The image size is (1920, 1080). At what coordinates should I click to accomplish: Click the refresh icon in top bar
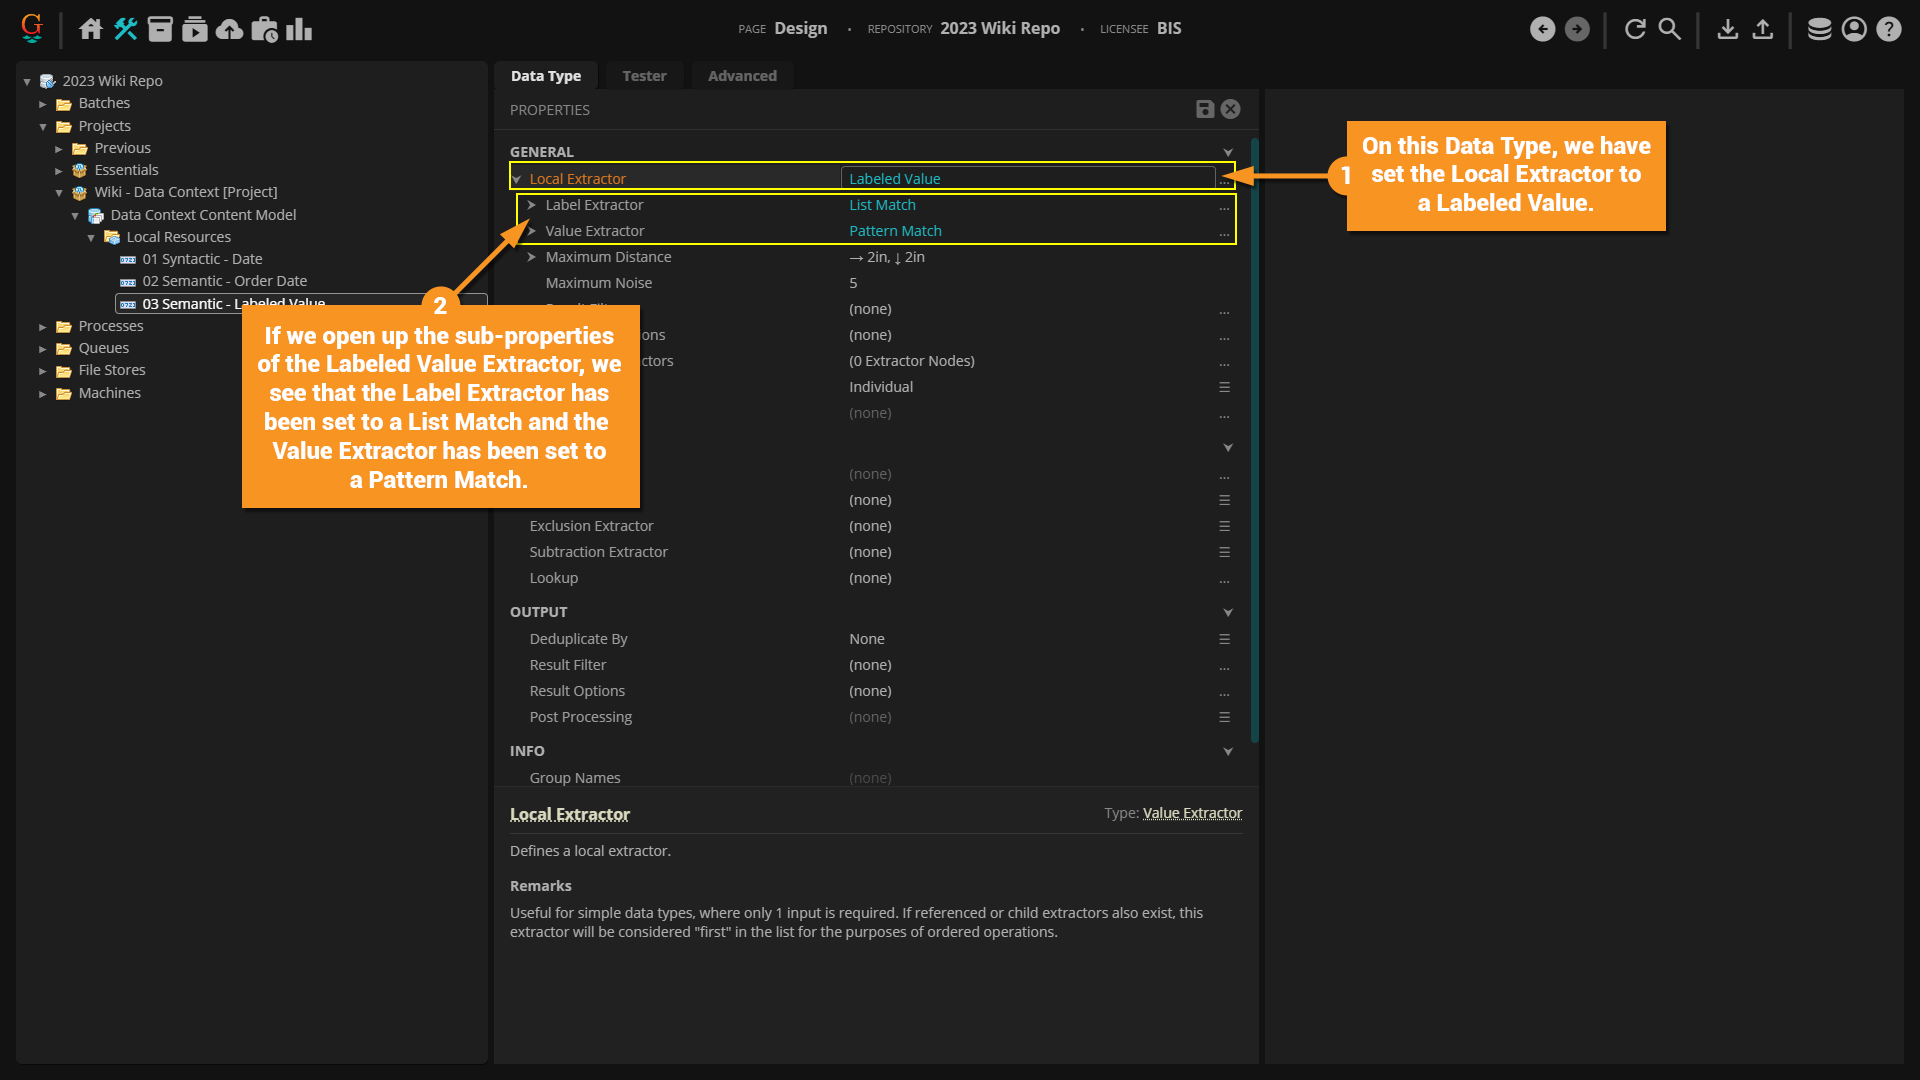pyautogui.click(x=1635, y=29)
